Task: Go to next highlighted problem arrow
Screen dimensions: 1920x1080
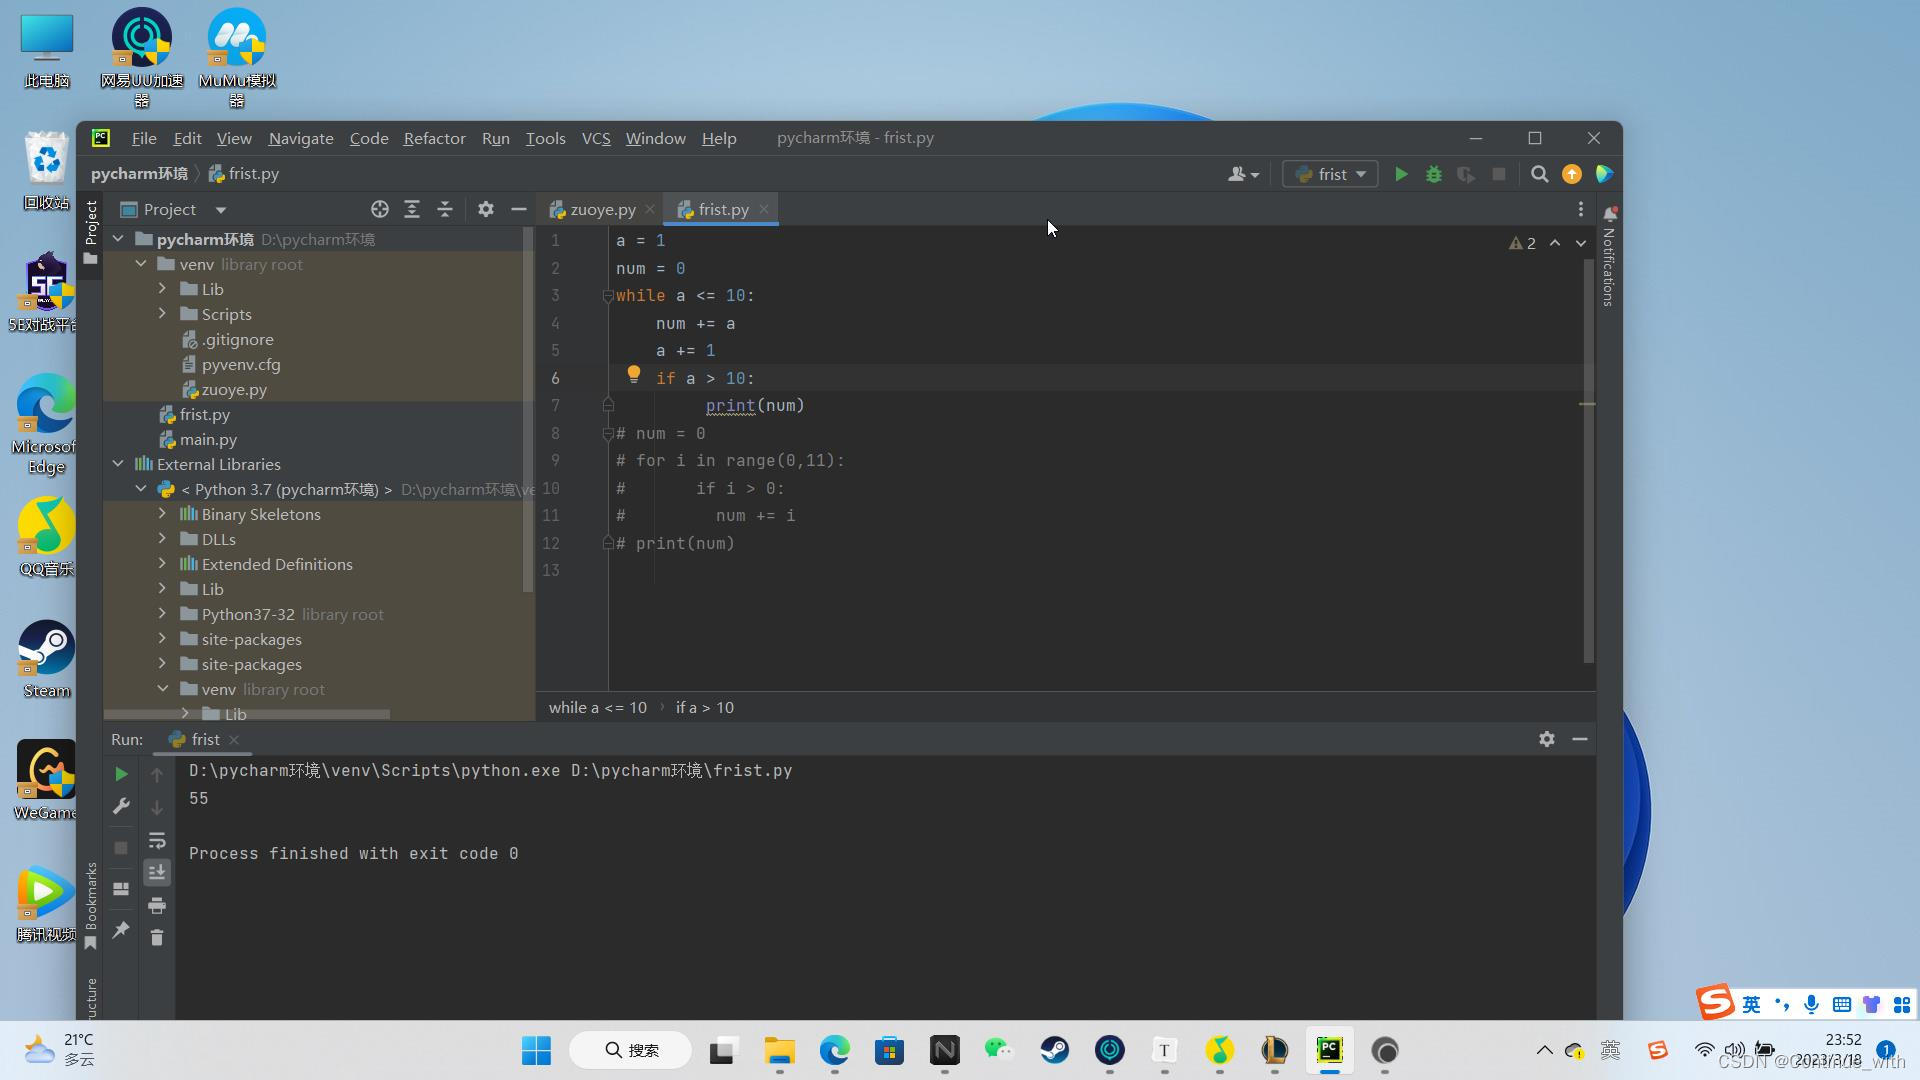Action: [1581, 243]
